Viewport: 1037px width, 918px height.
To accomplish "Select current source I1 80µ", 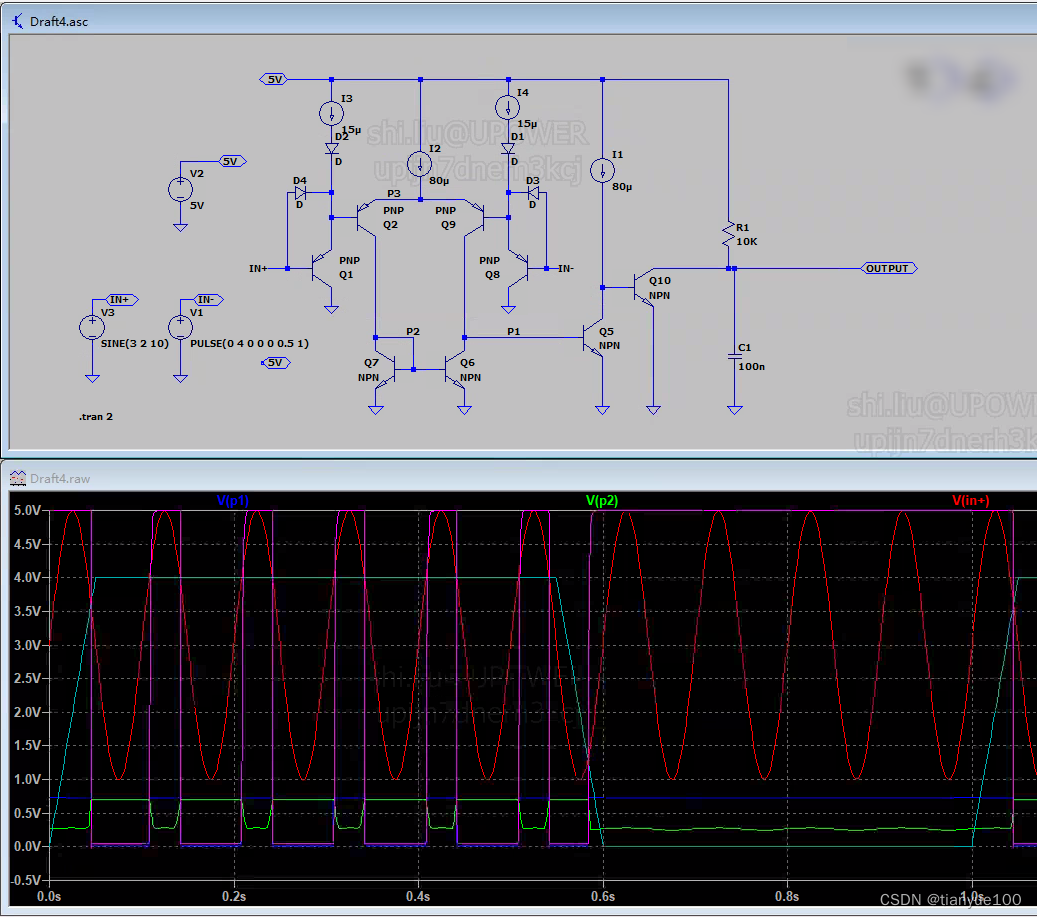I will click(x=603, y=168).
